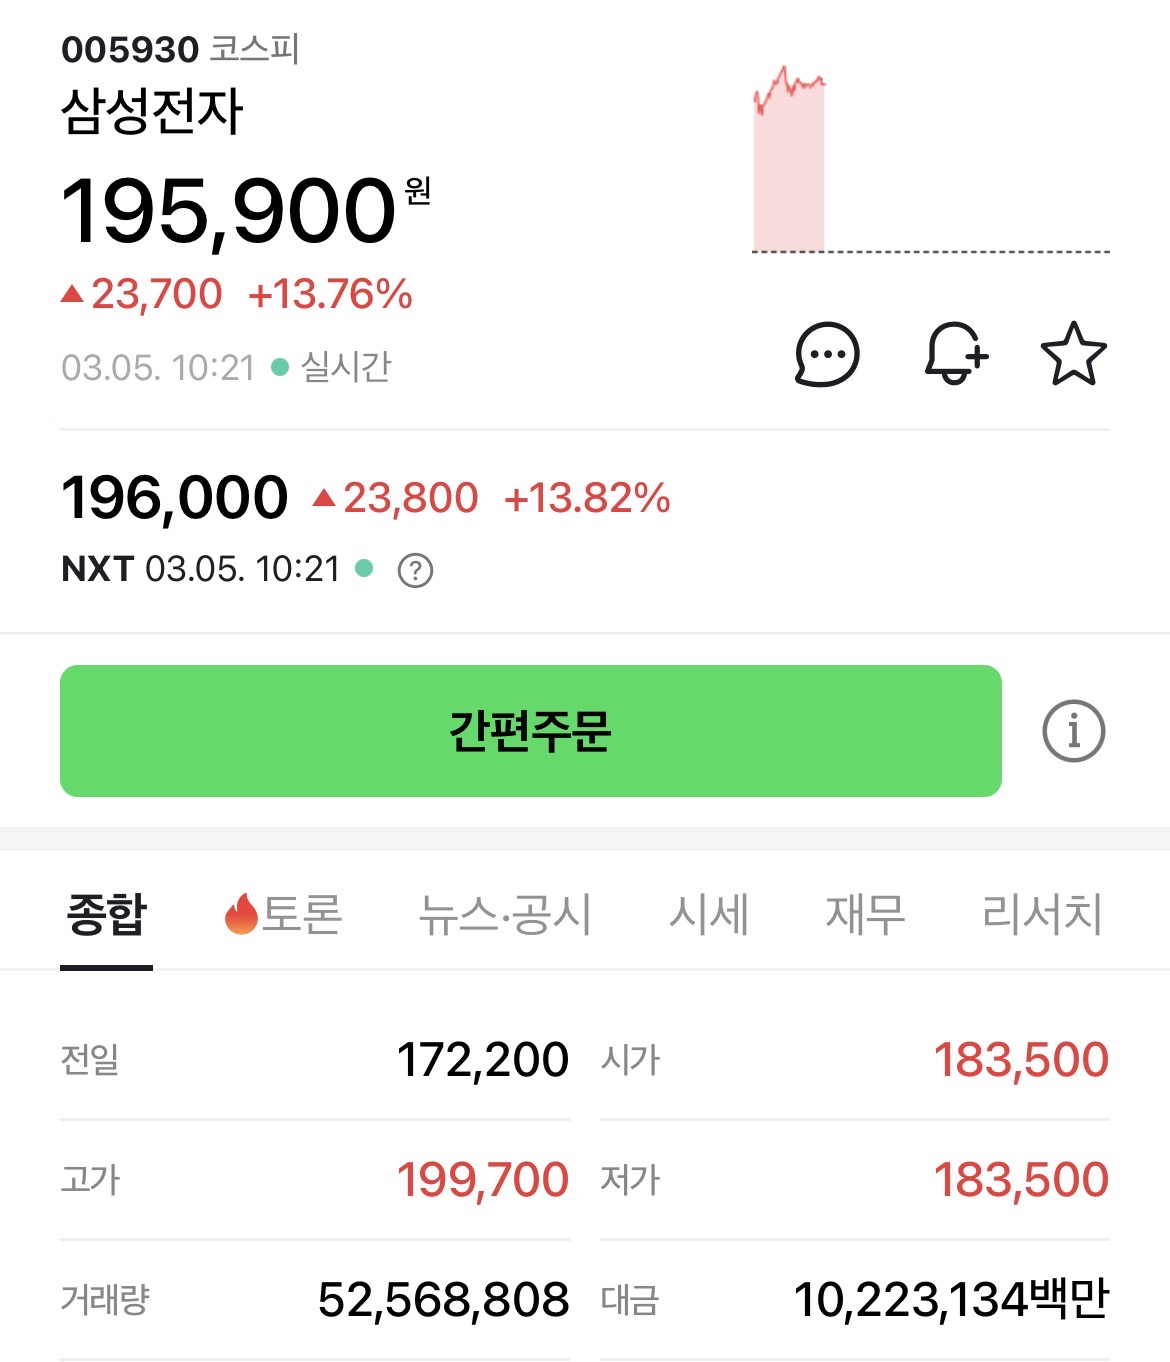This screenshot has height=1362, width=1170.
Task: Tap the NXT price 196,000
Action: coord(175,497)
